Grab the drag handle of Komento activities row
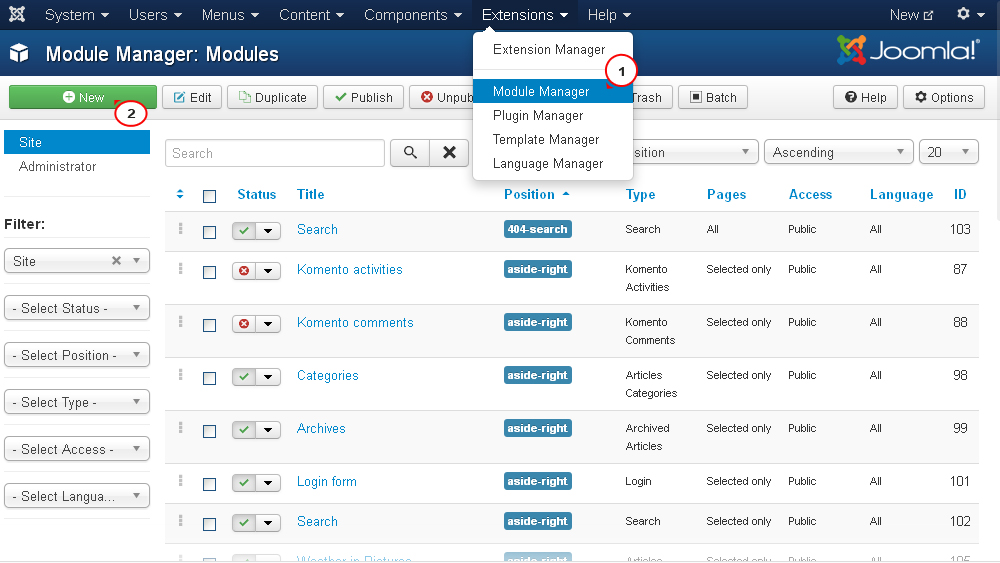This screenshot has width=1000, height=563. pos(180,269)
